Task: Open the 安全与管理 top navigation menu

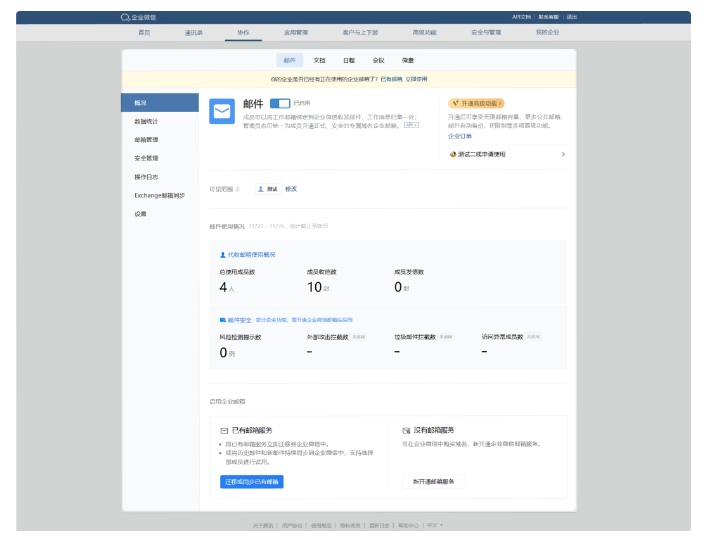Action: coord(486,33)
